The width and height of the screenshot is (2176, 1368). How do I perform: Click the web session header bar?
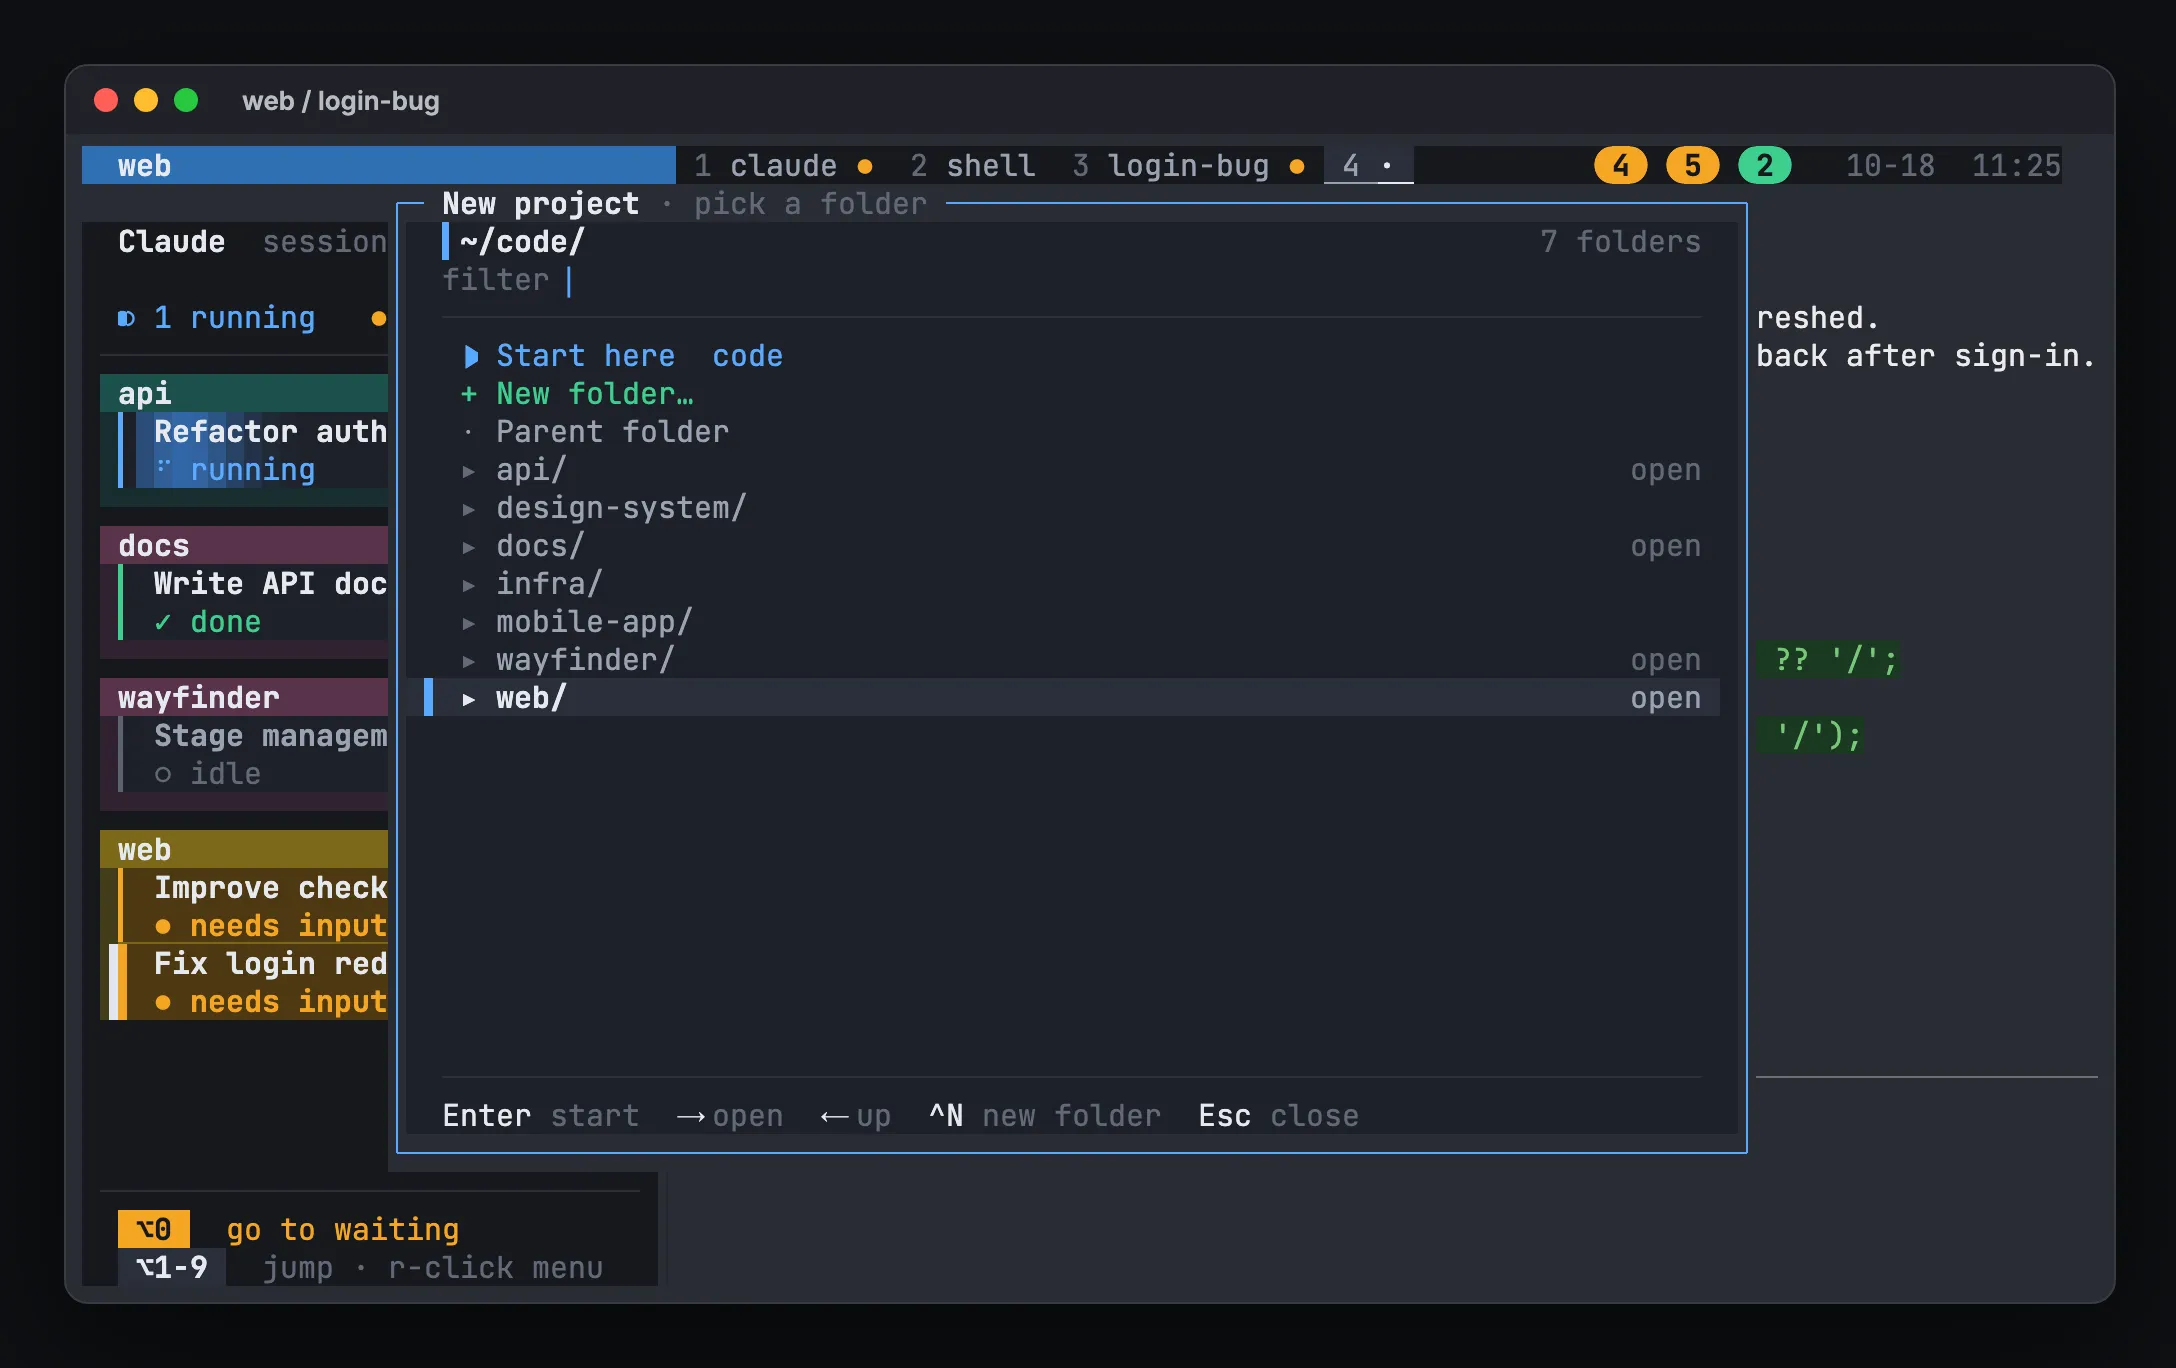click(379, 165)
